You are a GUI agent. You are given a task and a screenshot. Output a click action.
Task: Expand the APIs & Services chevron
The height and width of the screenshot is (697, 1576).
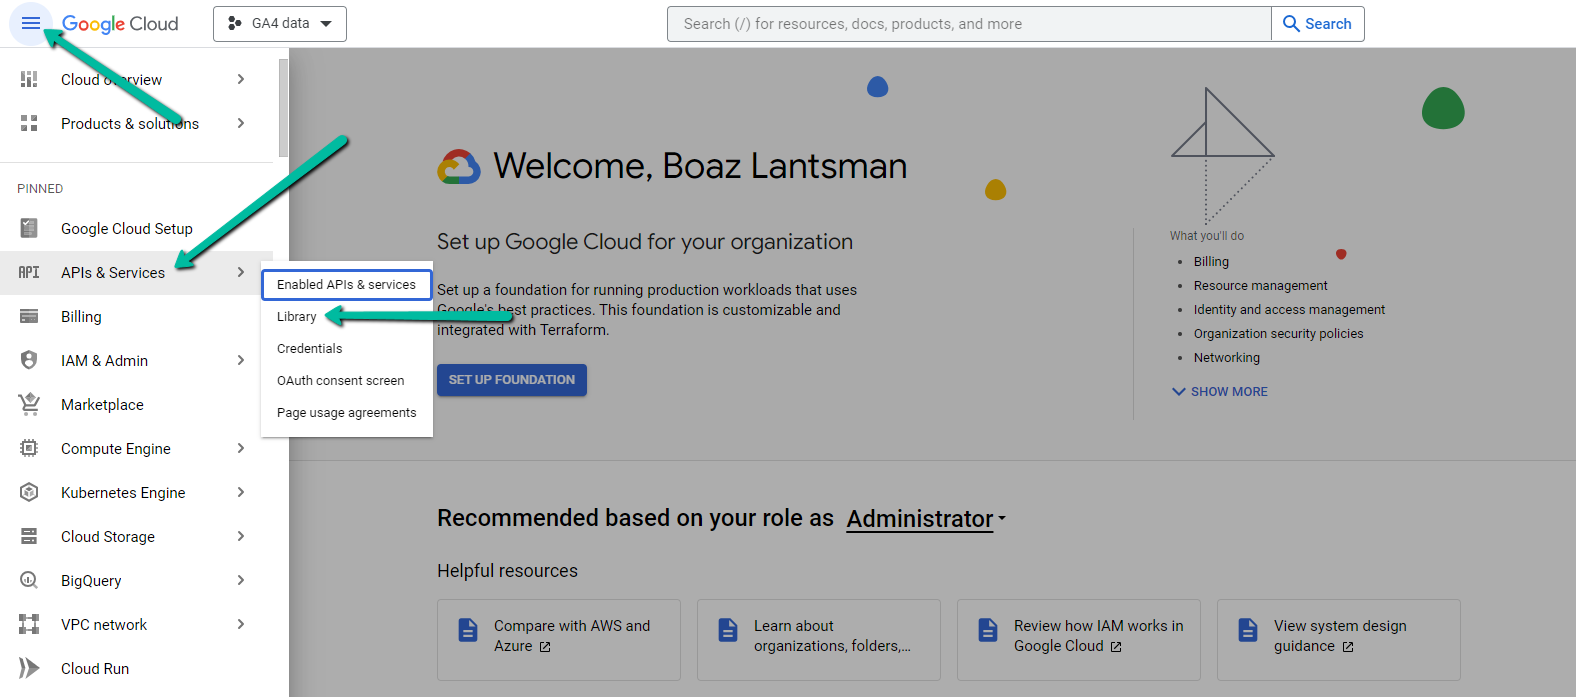241,272
